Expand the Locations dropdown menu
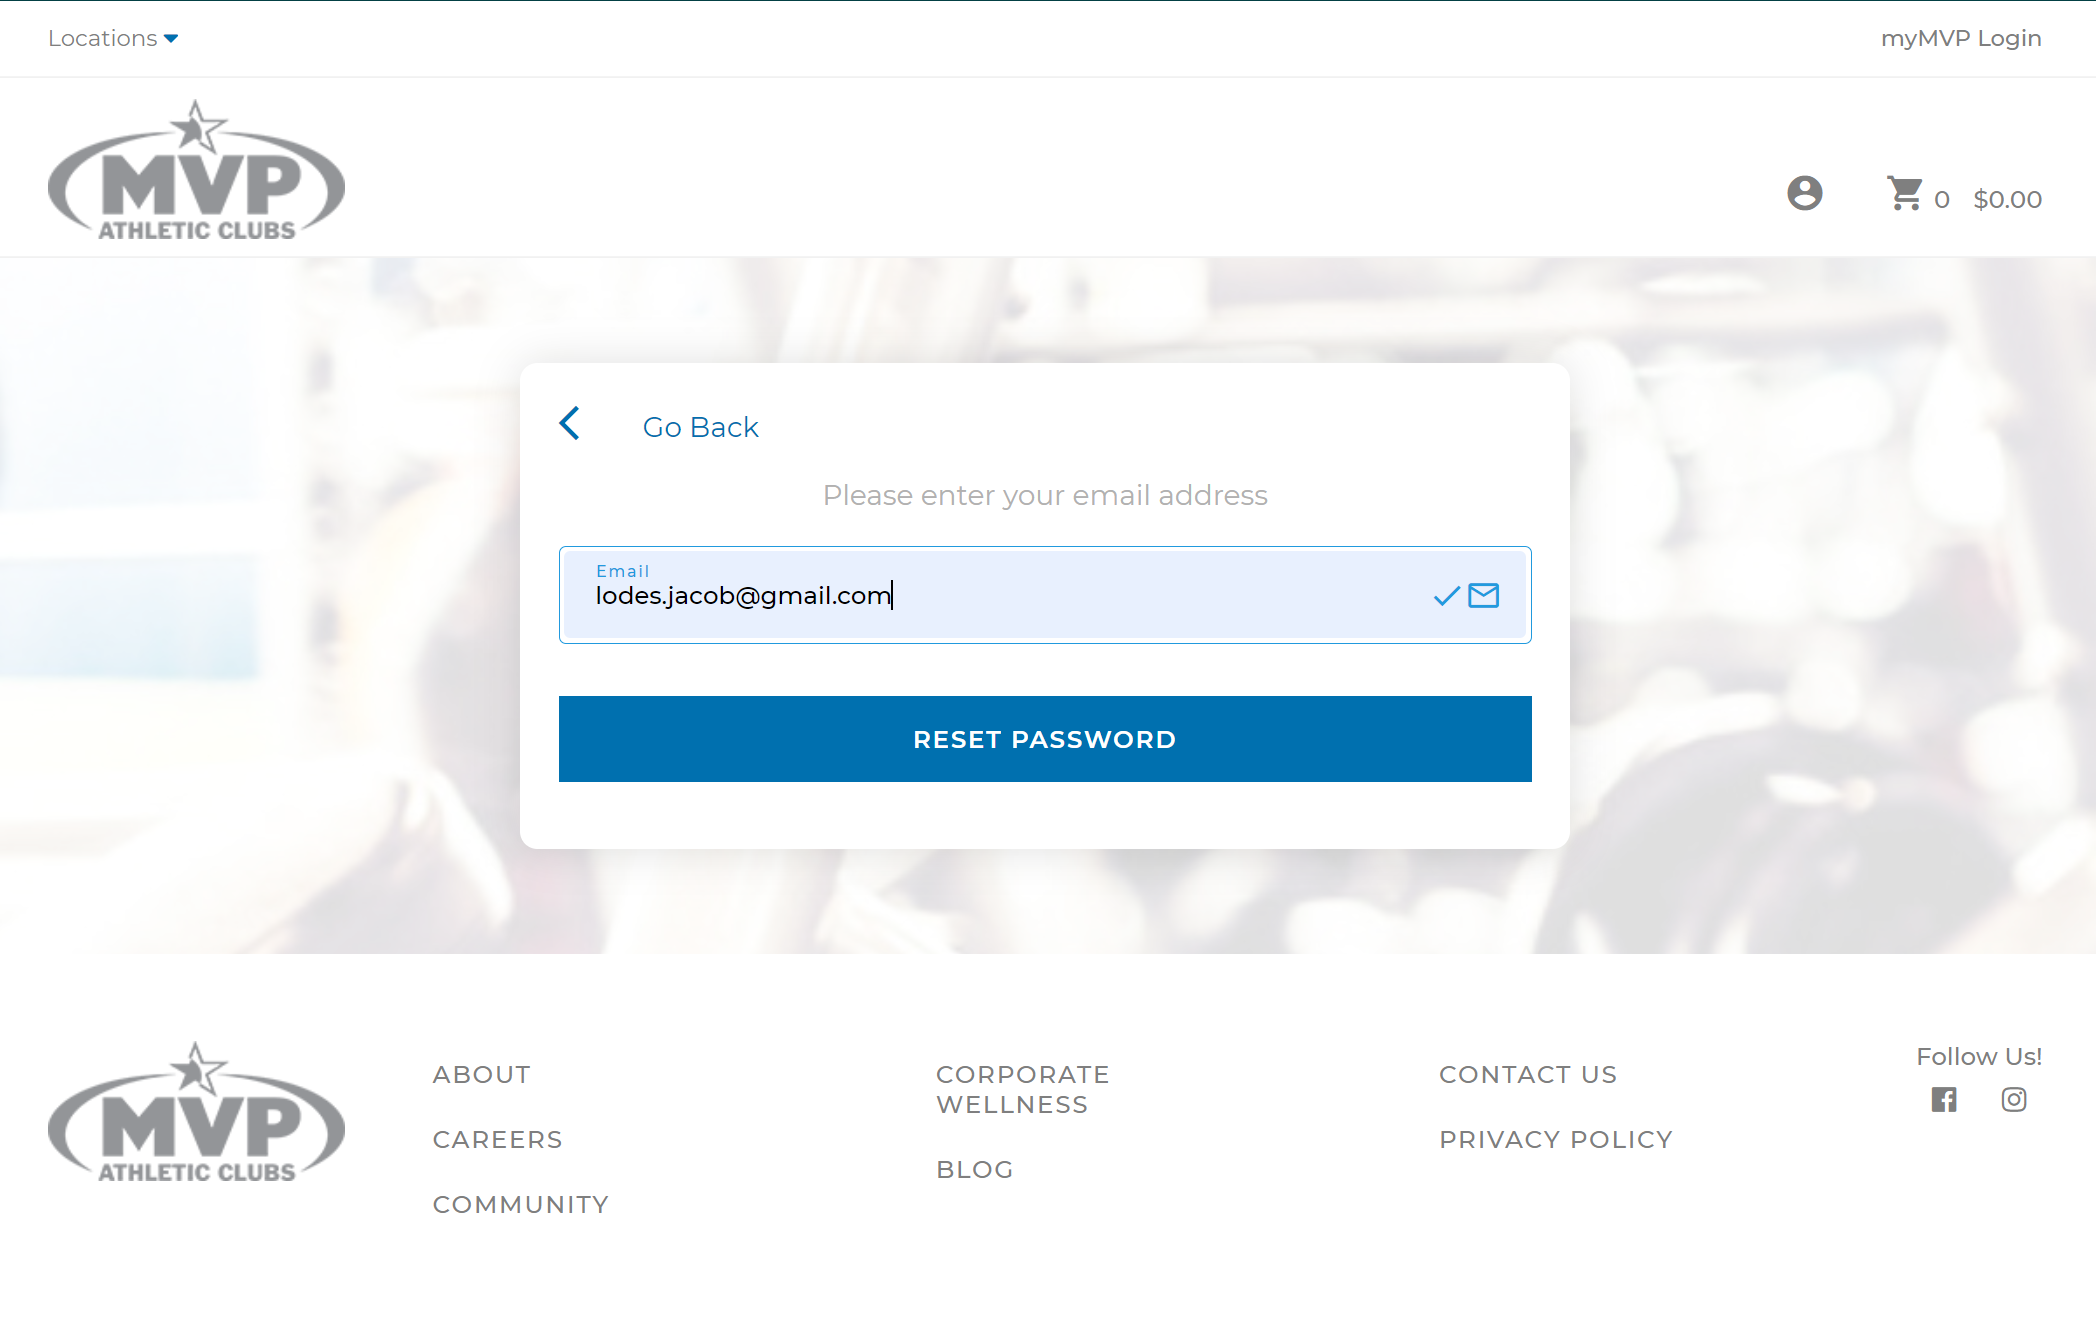This screenshot has width=2096, height=1321. tap(116, 38)
